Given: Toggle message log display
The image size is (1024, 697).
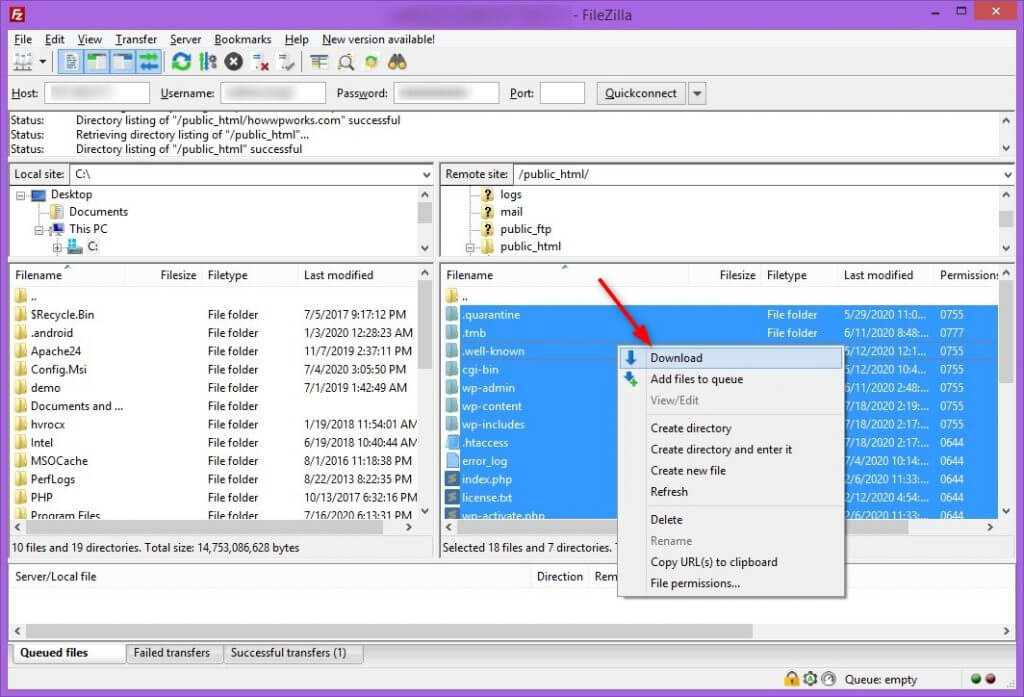Looking at the screenshot, I should [71, 62].
